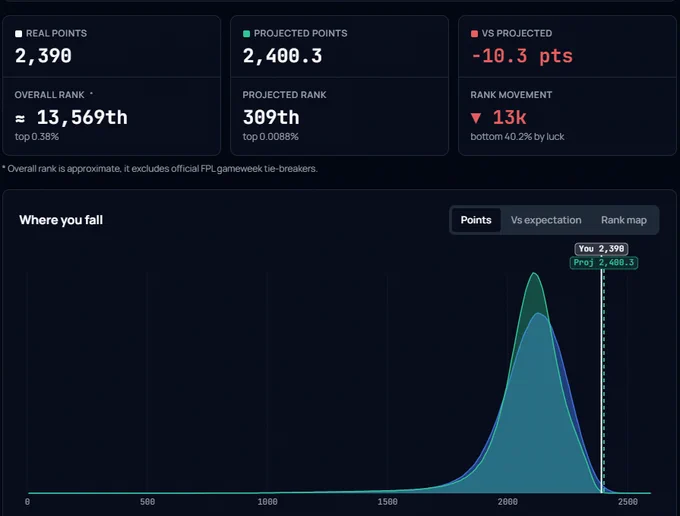The width and height of the screenshot is (680, 516).
Task: Click the 'top 0.38%' text
Action: tap(37, 137)
